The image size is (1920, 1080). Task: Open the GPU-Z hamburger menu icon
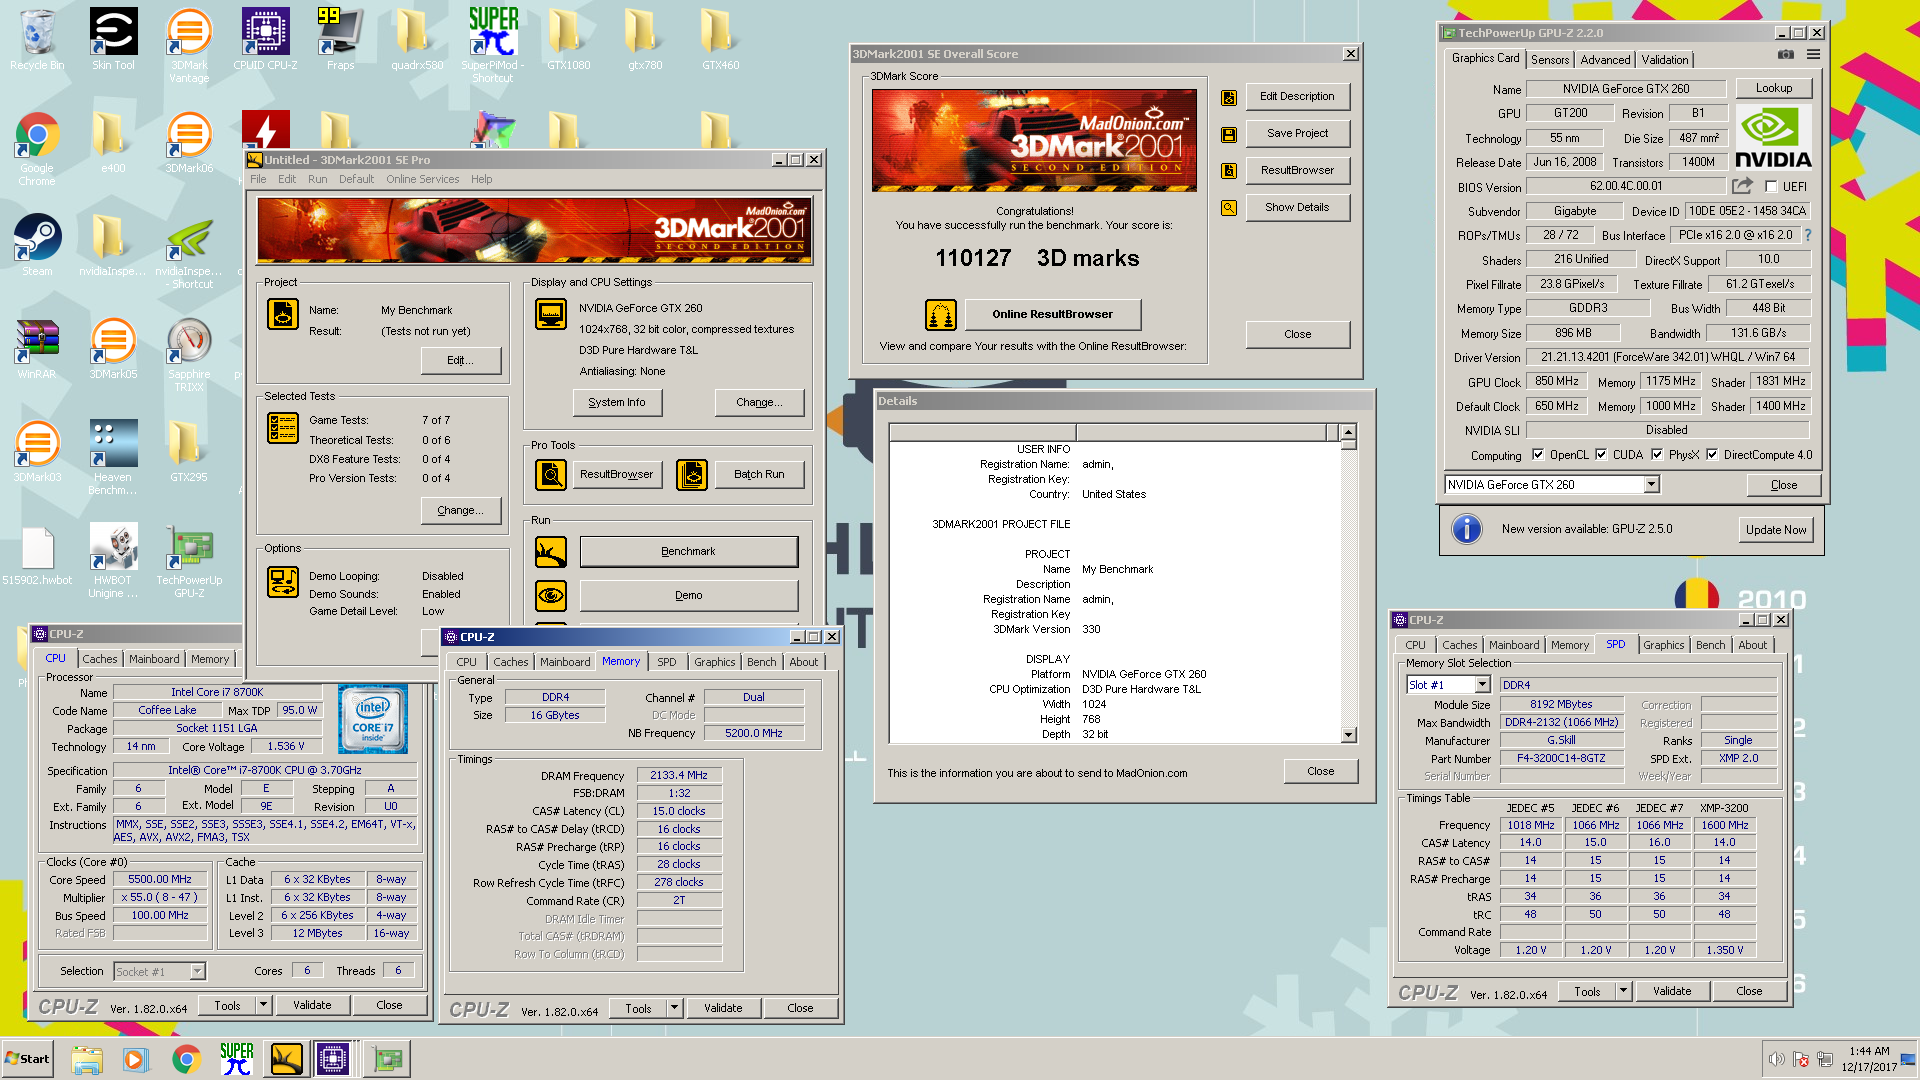1813,55
